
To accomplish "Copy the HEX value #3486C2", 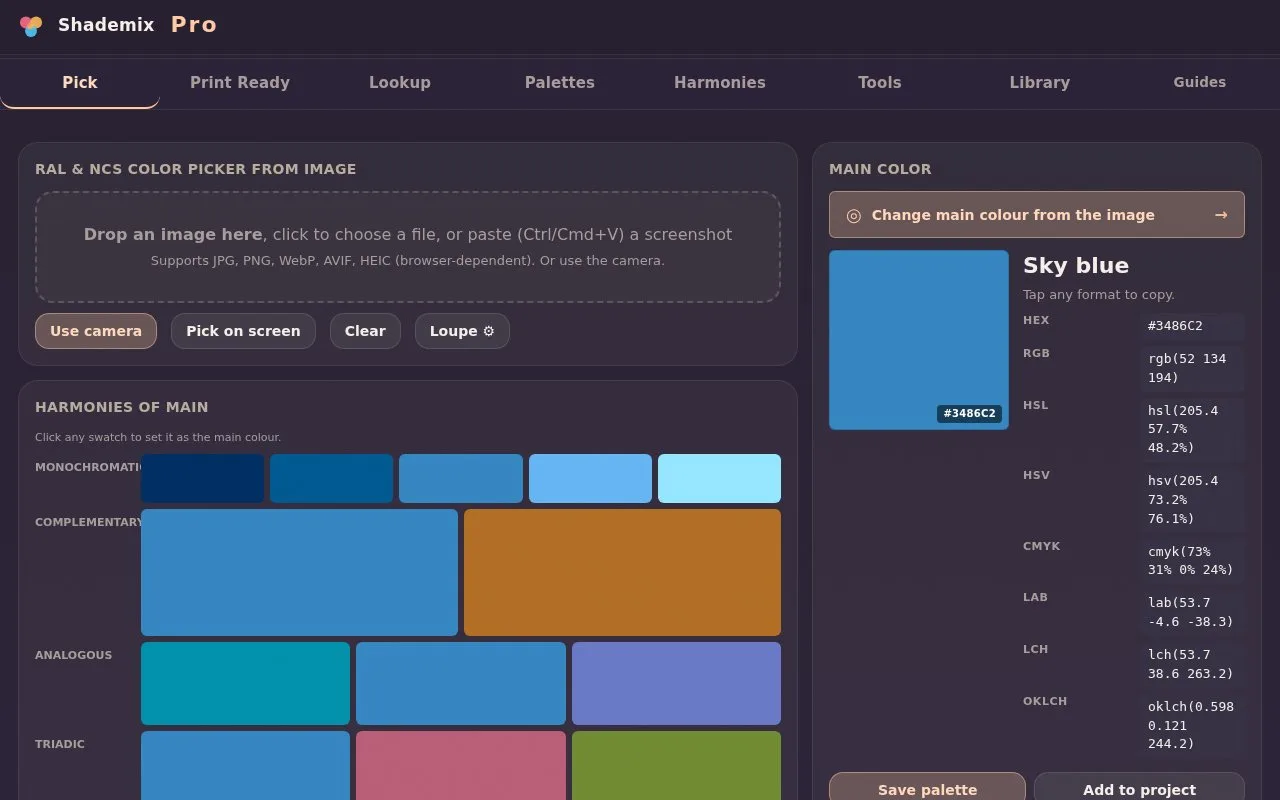I will pyautogui.click(x=1192, y=326).
